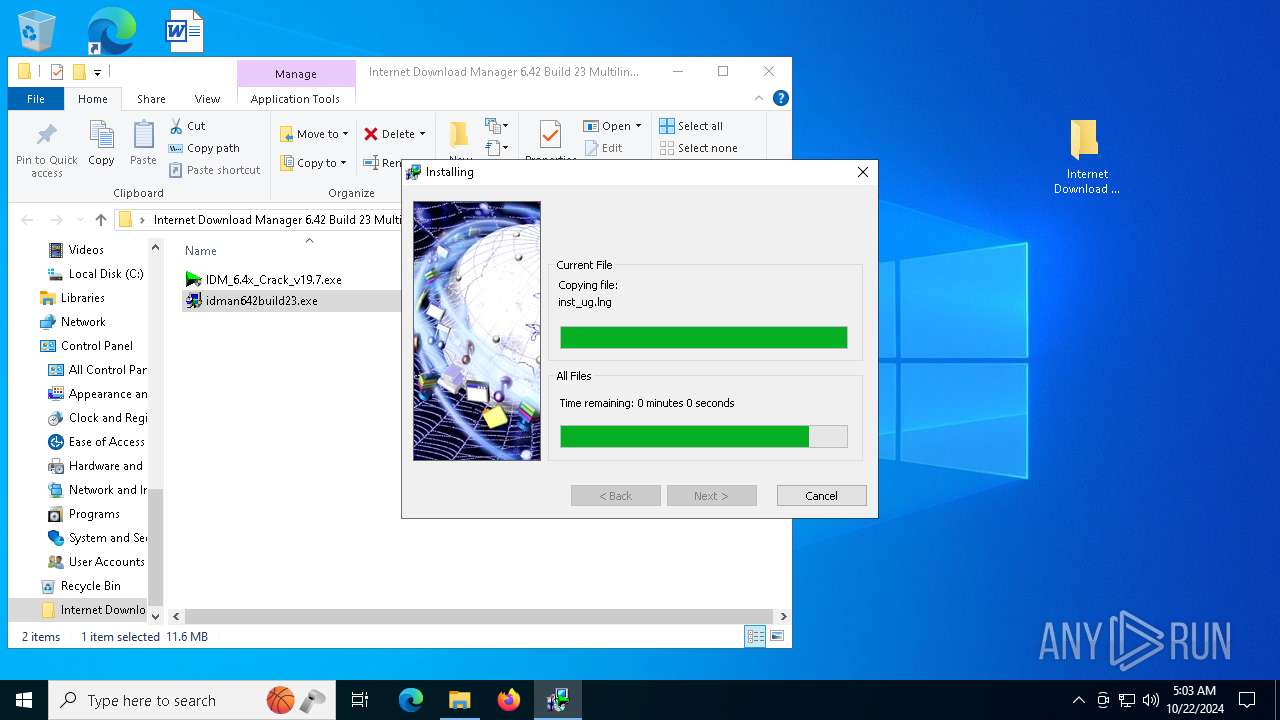This screenshot has width=1280, height=720.
Task: Navigate up one folder level arrow
Action: pos(101,220)
